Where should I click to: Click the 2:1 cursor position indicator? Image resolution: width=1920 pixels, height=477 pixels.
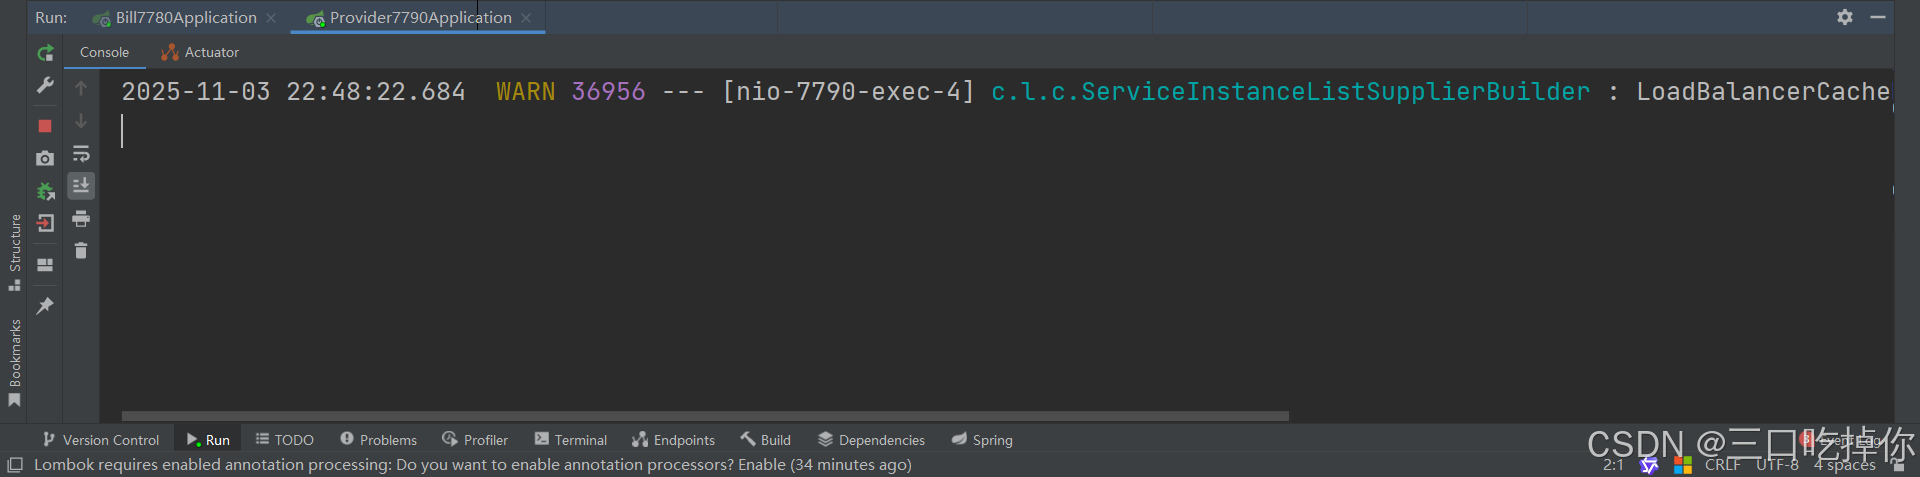(x=1613, y=465)
